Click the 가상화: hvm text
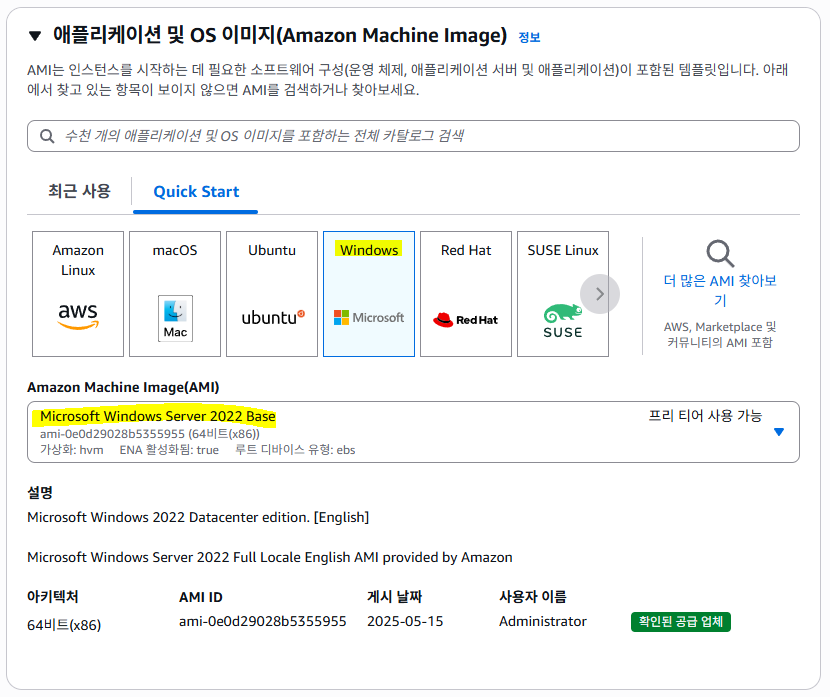This screenshot has width=830, height=697. click(71, 450)
